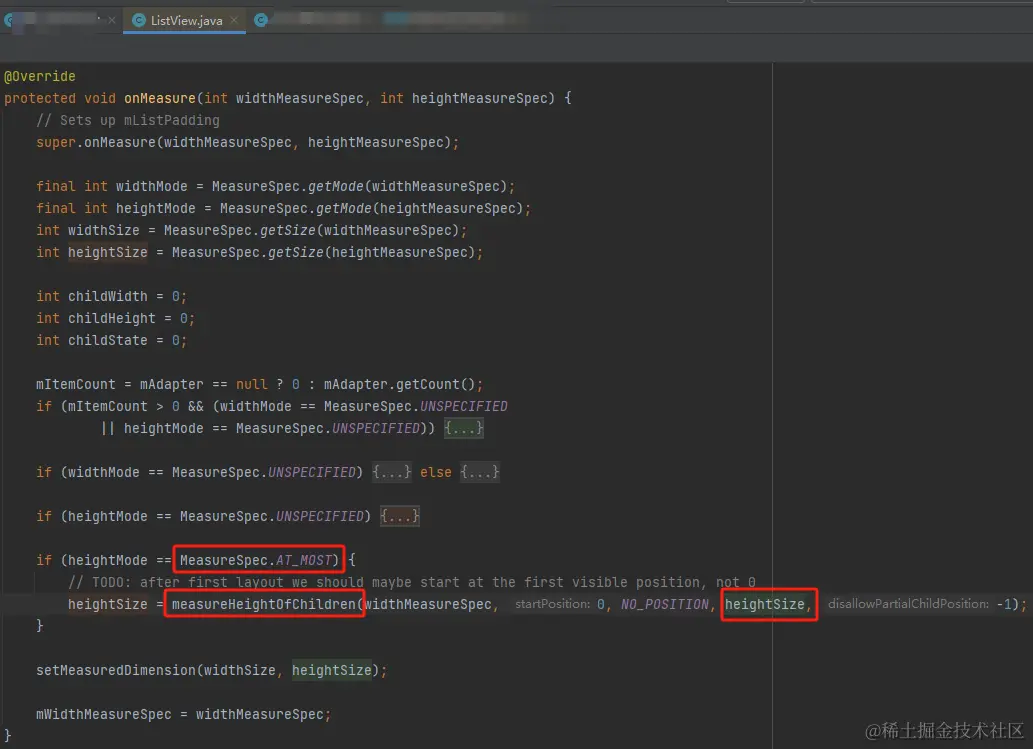
Task: Expand the folded block after heightMode == MeasureSpec.UNSPECIFIED))
Action: pos(464,428)
